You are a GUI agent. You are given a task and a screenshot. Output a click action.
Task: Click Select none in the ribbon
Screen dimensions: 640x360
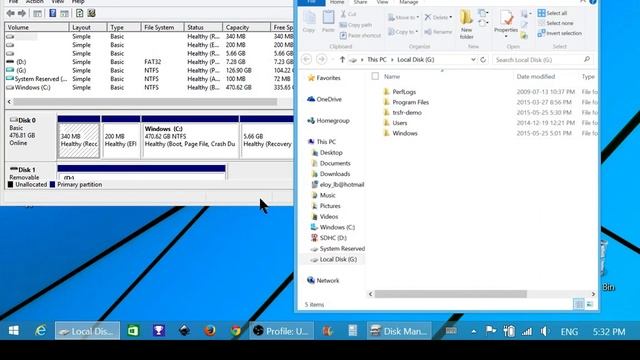pos(556,23)
